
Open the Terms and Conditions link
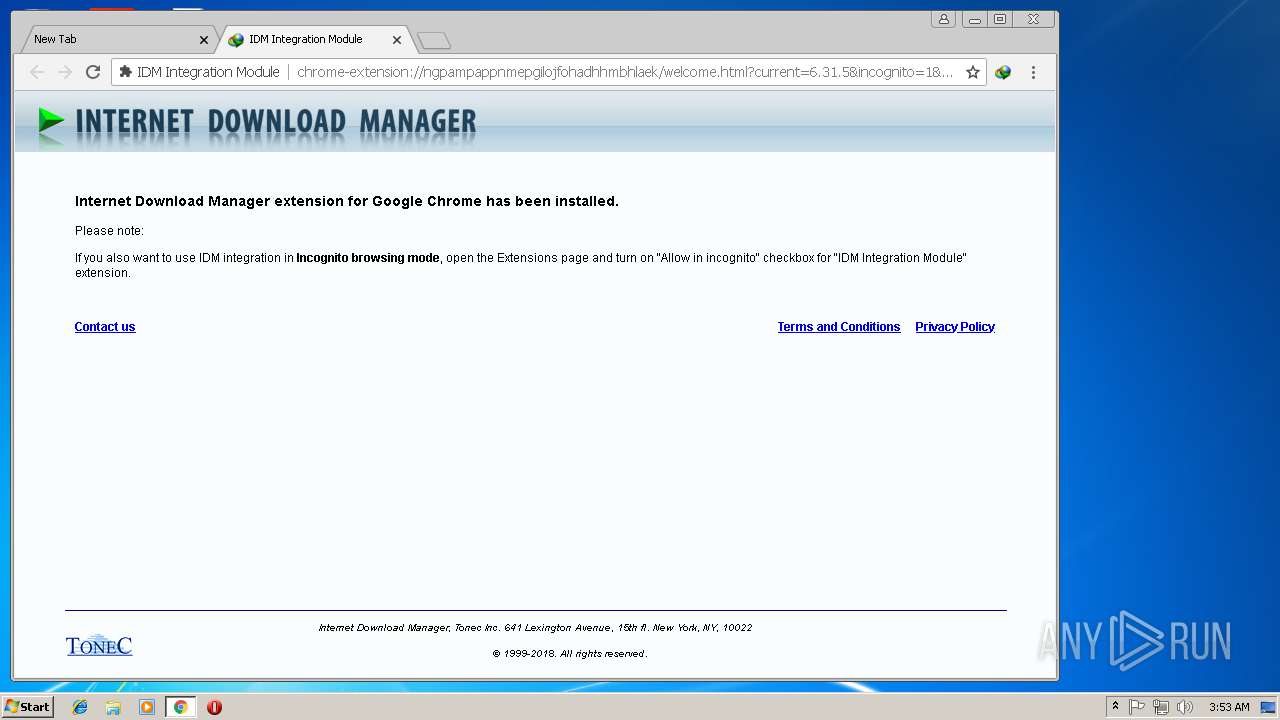[x=839, y=327]
